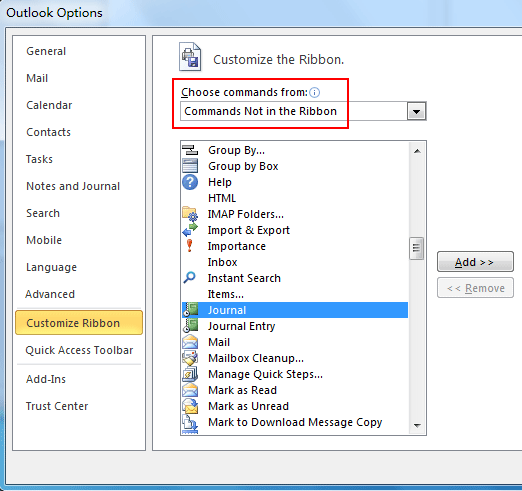
Task: Click the command list scrollbar thumb
Action: 416,248
